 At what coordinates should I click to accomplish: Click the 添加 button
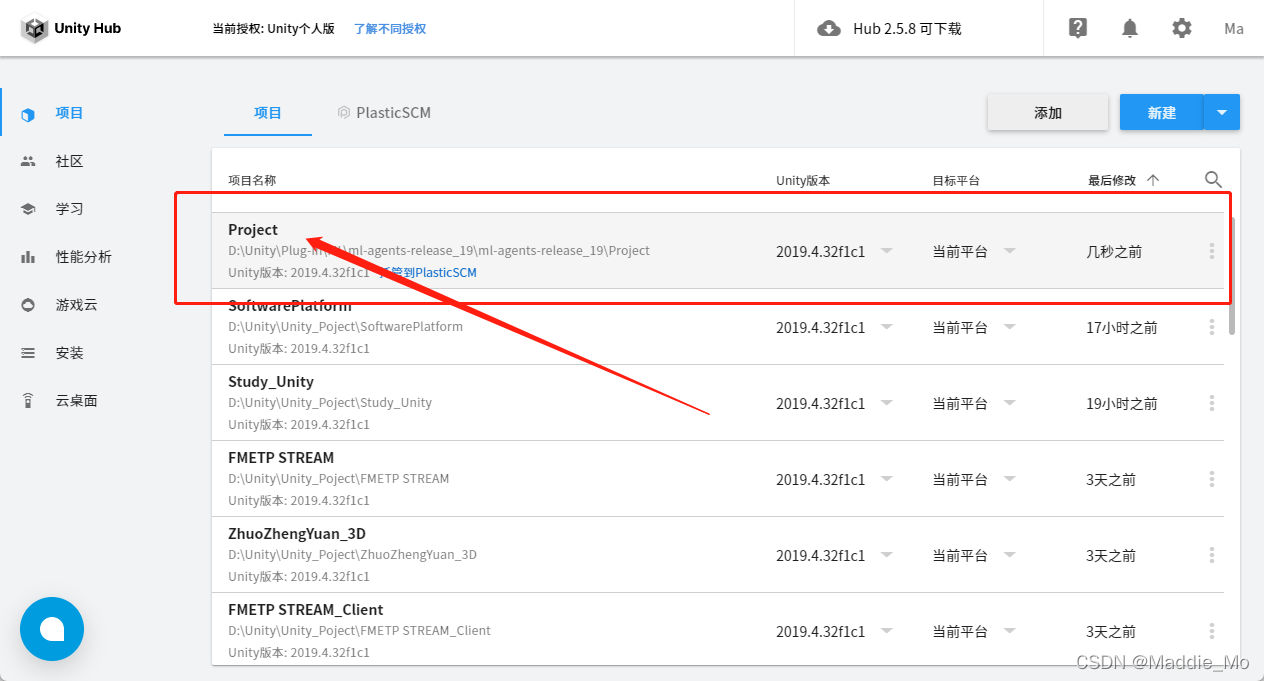point(1048,113)
